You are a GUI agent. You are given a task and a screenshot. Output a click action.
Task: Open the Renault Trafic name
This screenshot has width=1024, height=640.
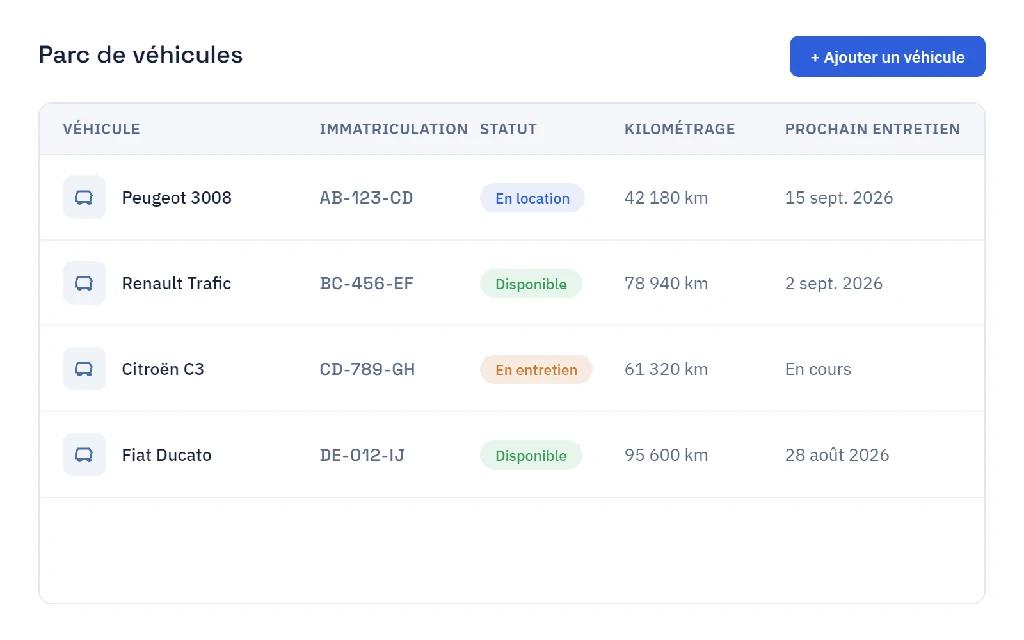pyautogui.click(x=176, y=283)
